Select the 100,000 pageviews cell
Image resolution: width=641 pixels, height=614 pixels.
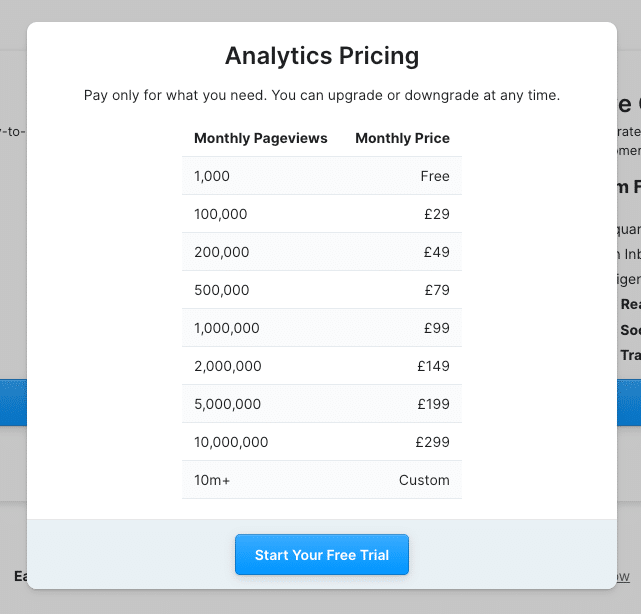coord(220,214)
